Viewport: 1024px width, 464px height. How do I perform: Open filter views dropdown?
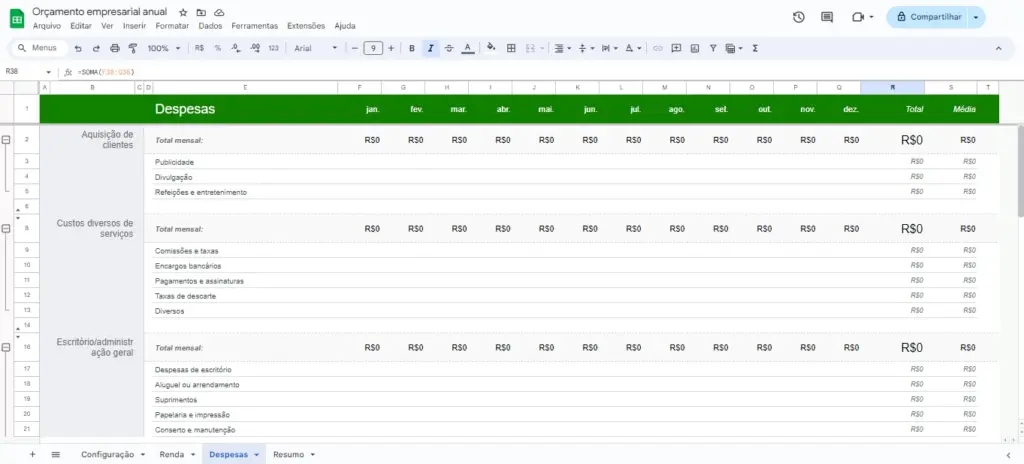[x=734, y=48]
